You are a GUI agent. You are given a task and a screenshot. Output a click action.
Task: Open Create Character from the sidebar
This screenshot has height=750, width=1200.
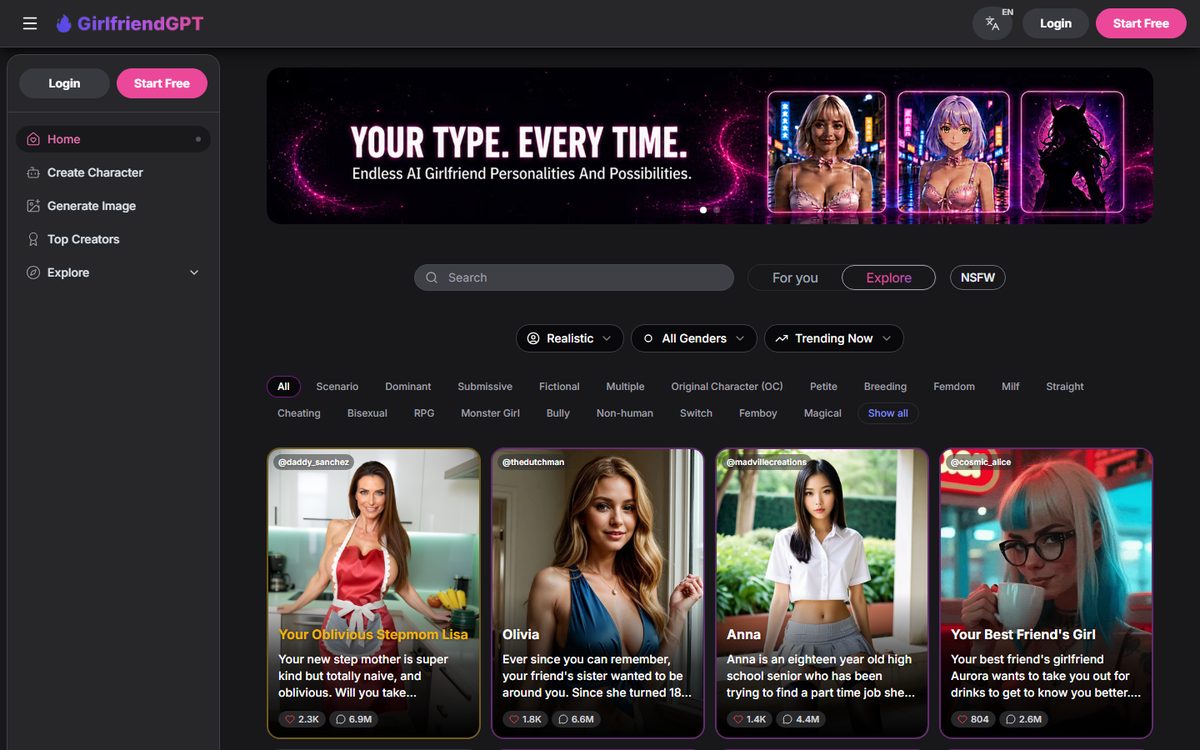pyautogui.click(x=113, y=172)
